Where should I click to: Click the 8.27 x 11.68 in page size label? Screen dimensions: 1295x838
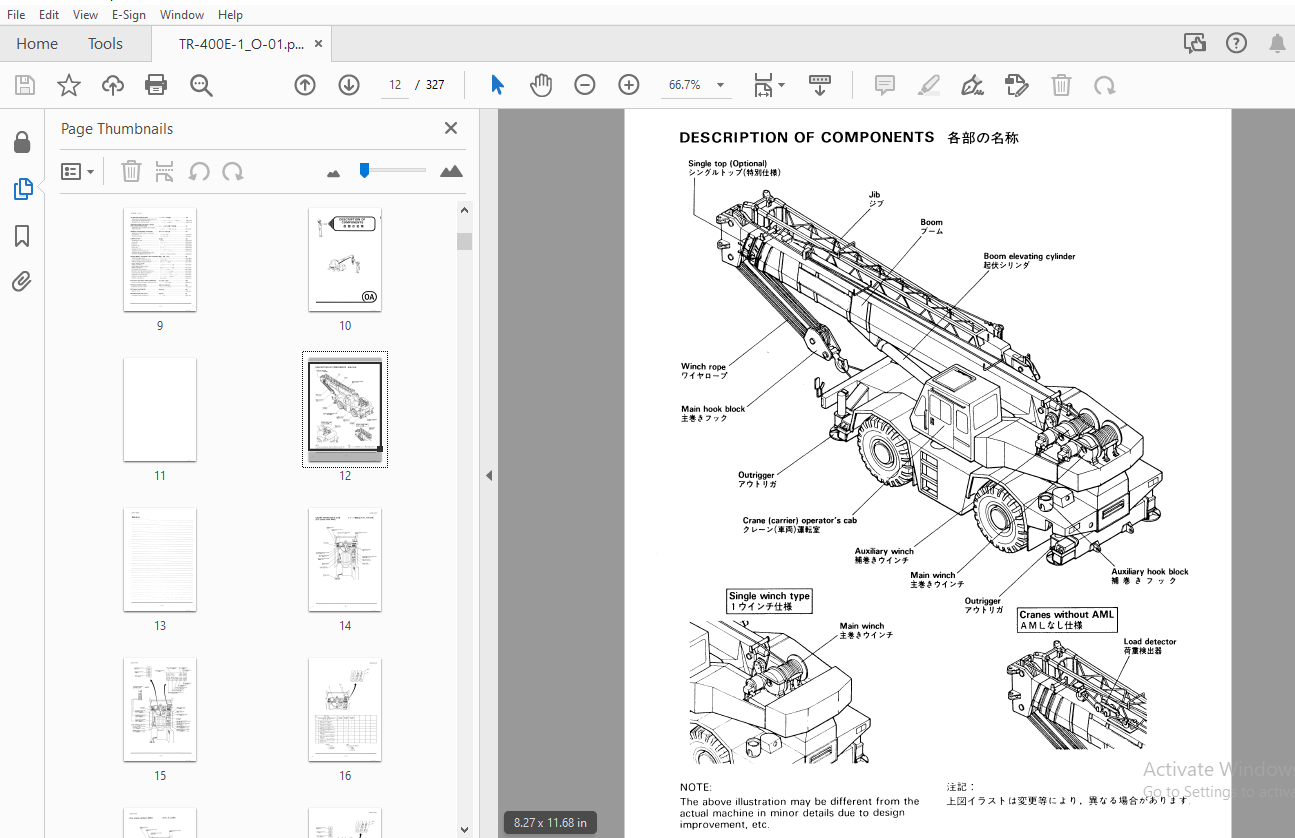point(550,823)
